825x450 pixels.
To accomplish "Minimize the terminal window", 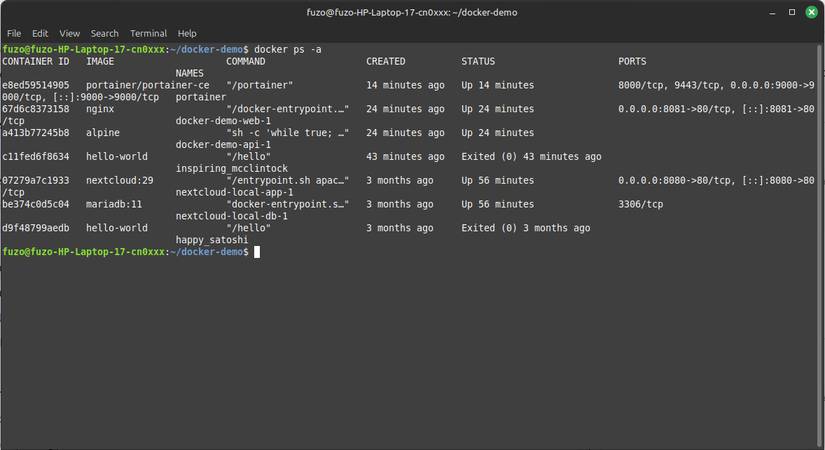I will click(772, 12).
